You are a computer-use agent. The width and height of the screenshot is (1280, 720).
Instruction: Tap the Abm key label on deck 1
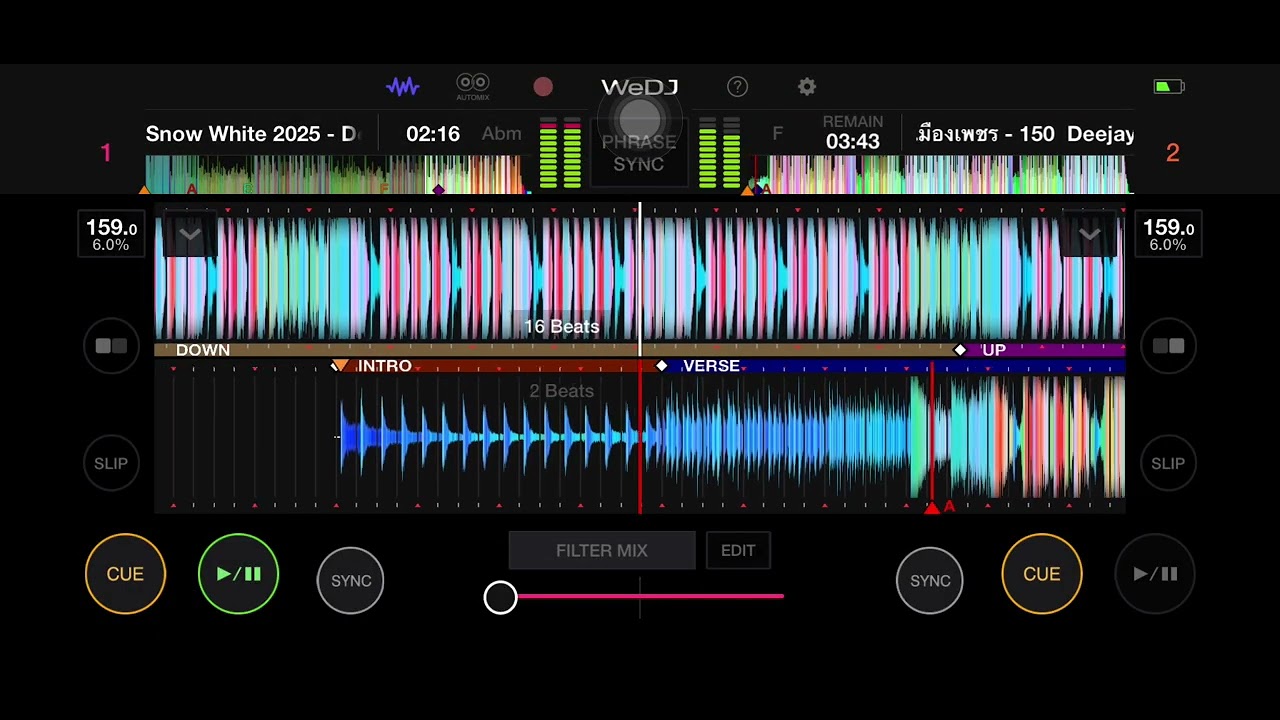501,134
